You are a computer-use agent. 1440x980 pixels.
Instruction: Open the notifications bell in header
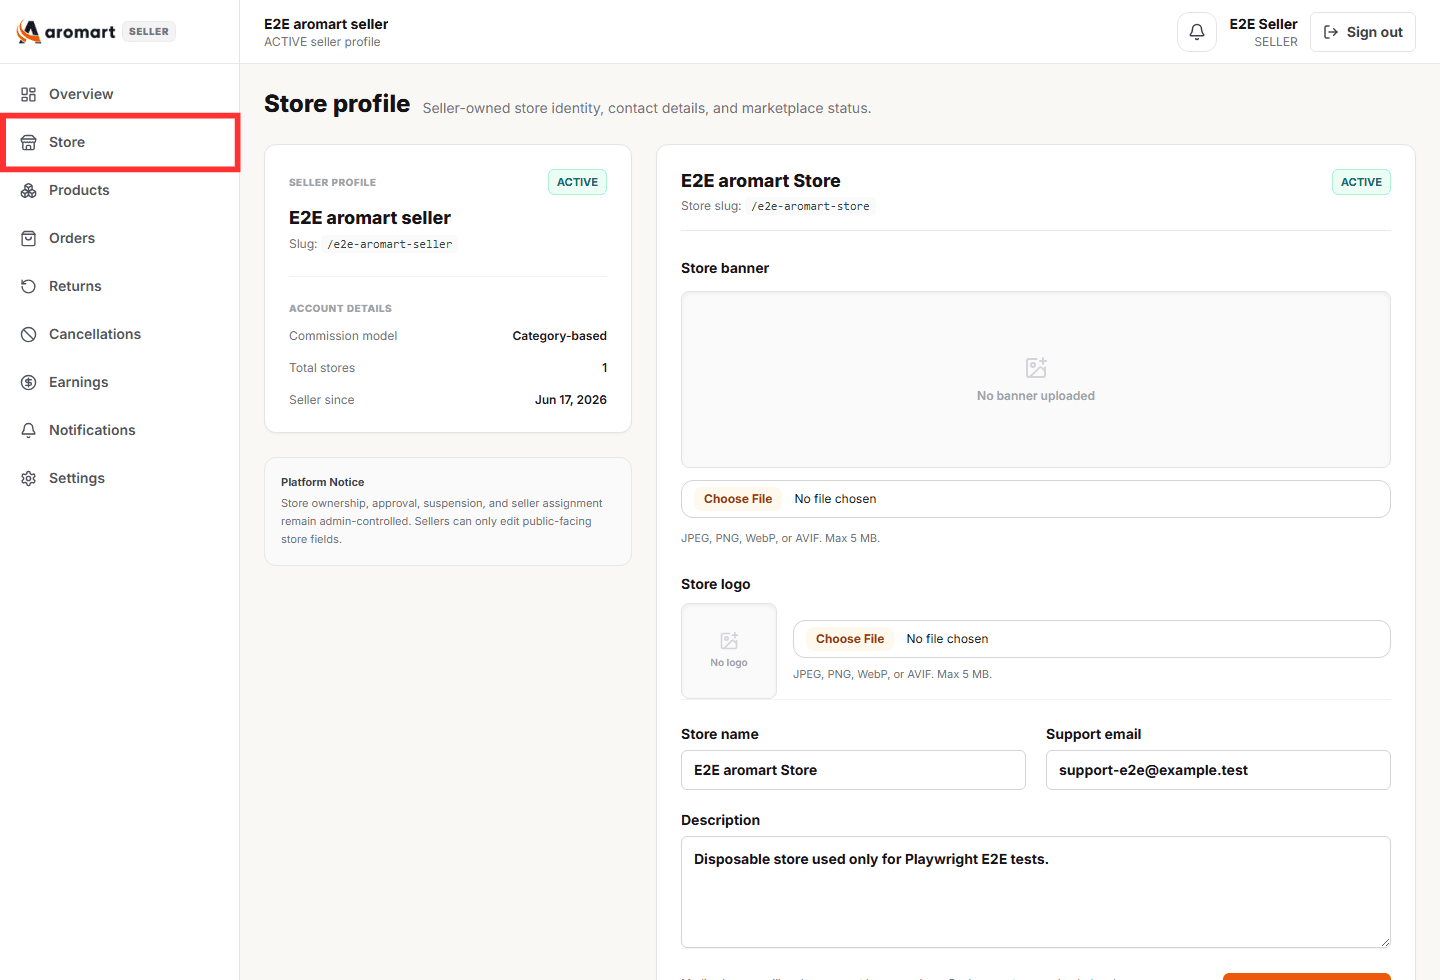coord(1197,32)
